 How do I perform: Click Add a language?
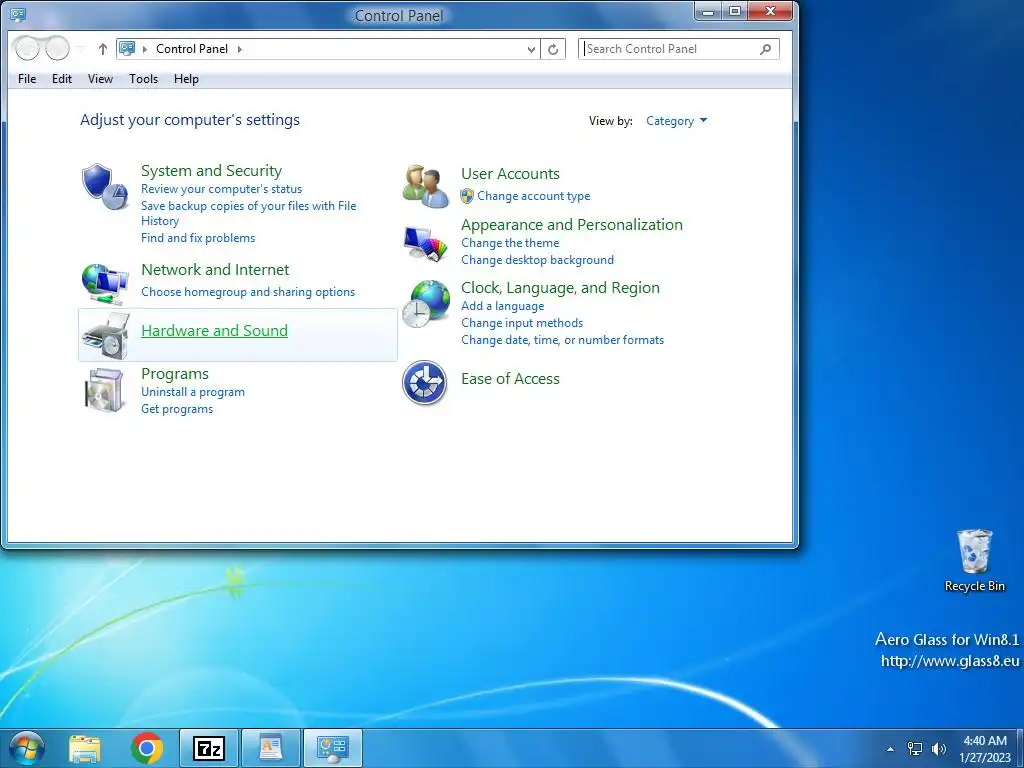pyautogui.click(x=502, y=306)
